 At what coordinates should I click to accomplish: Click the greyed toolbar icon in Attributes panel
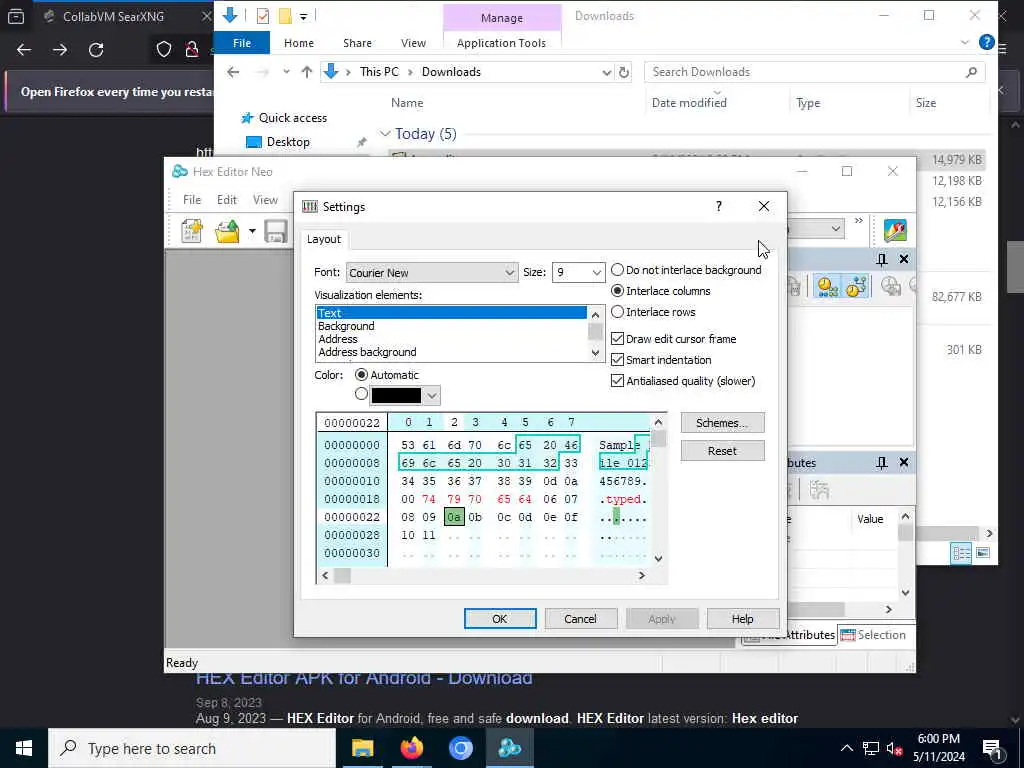tap(819, 490)
